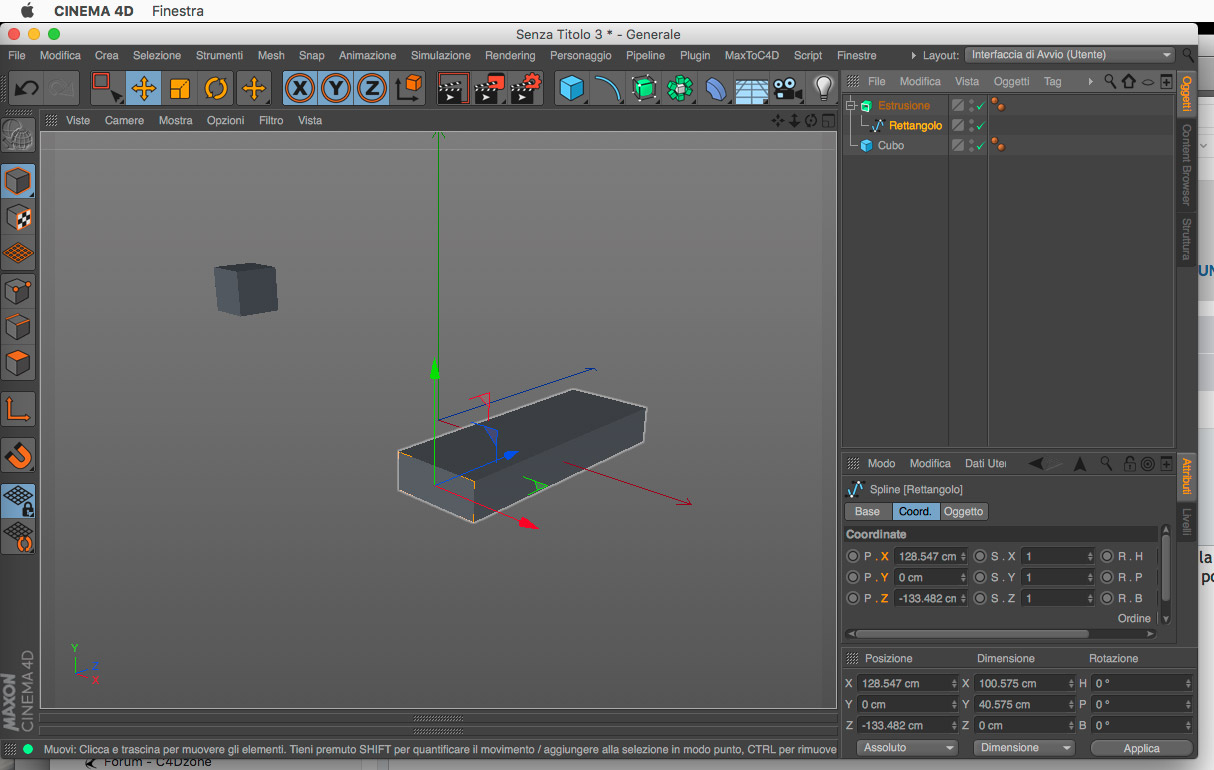Toggle Y axis lock

336,88
